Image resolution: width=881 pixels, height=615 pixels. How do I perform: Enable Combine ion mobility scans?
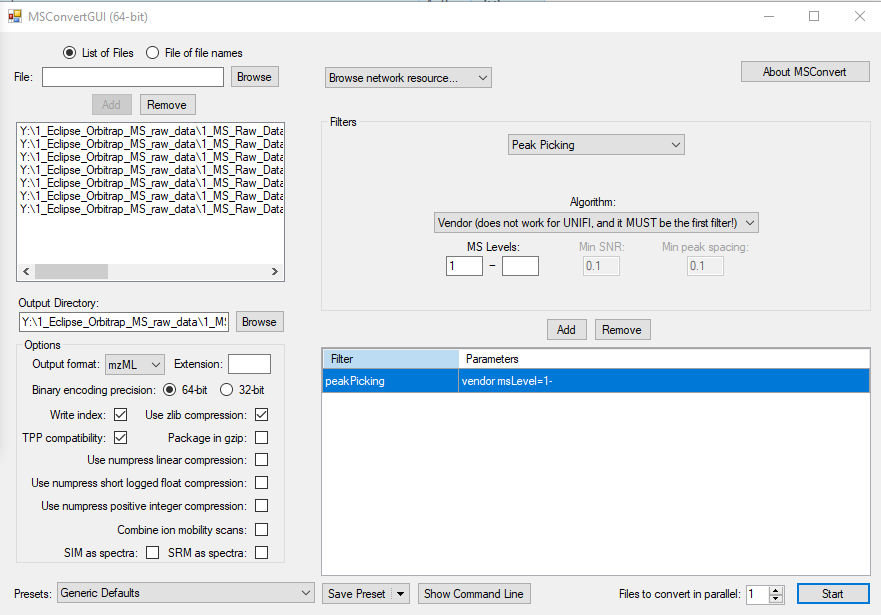[x=261, y=529]
